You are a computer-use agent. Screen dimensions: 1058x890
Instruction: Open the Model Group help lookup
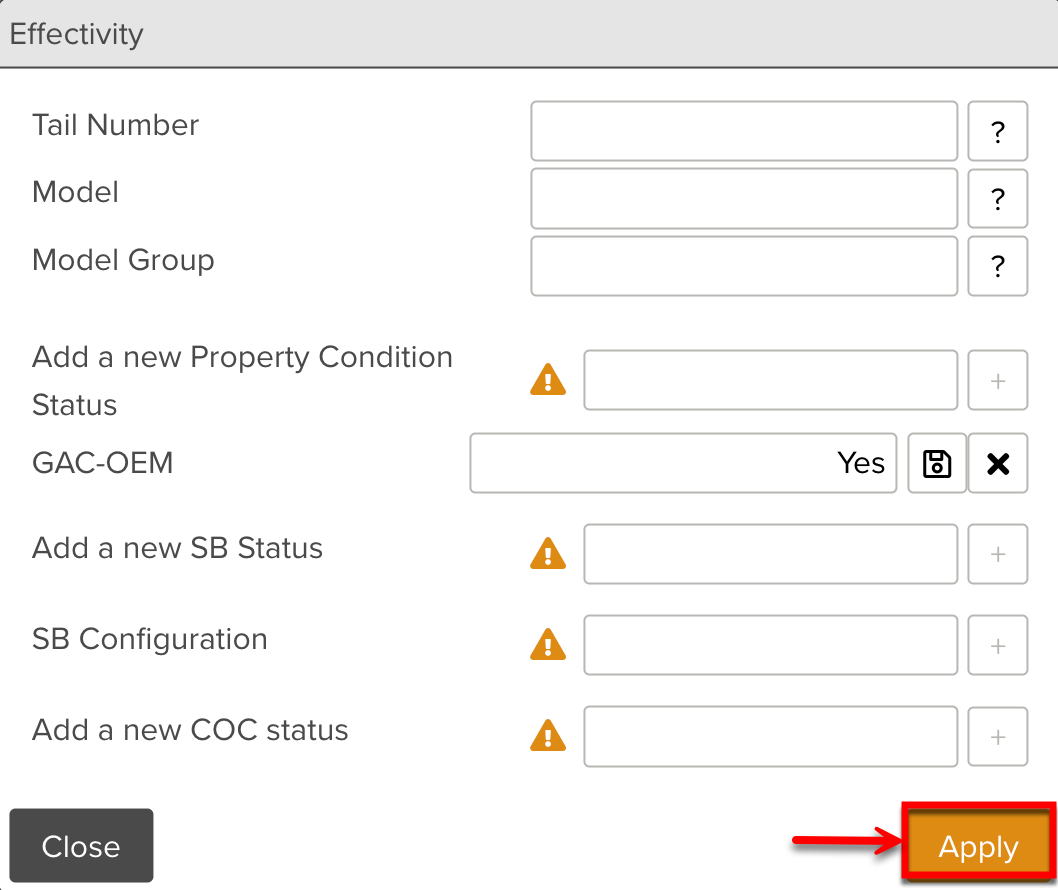[997, 266]
